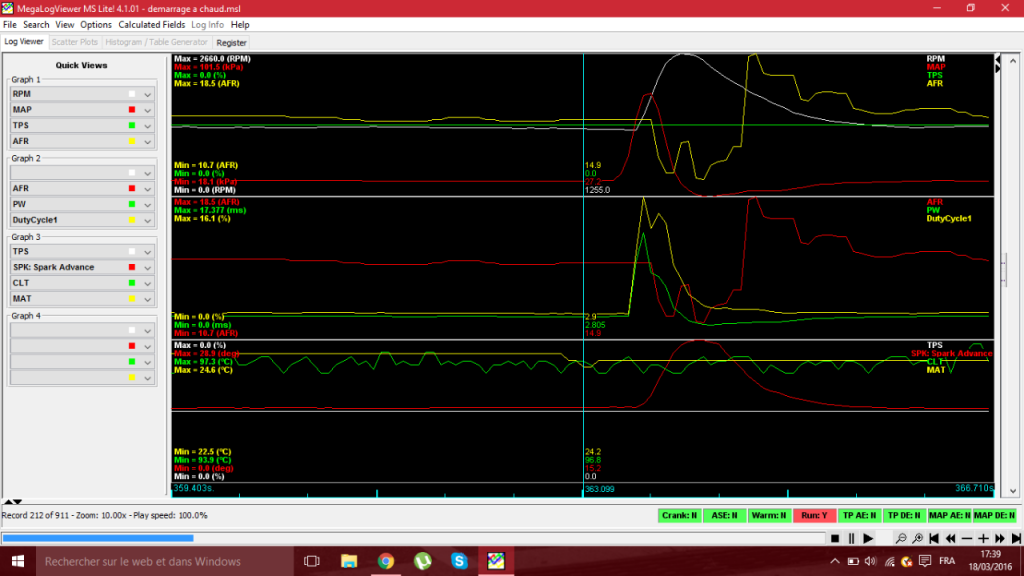Image resolution: width=1024 pixels, height=576 pixels.
Task: Open the Options menu
Action: pyautogui.click(x=96, y=25)
